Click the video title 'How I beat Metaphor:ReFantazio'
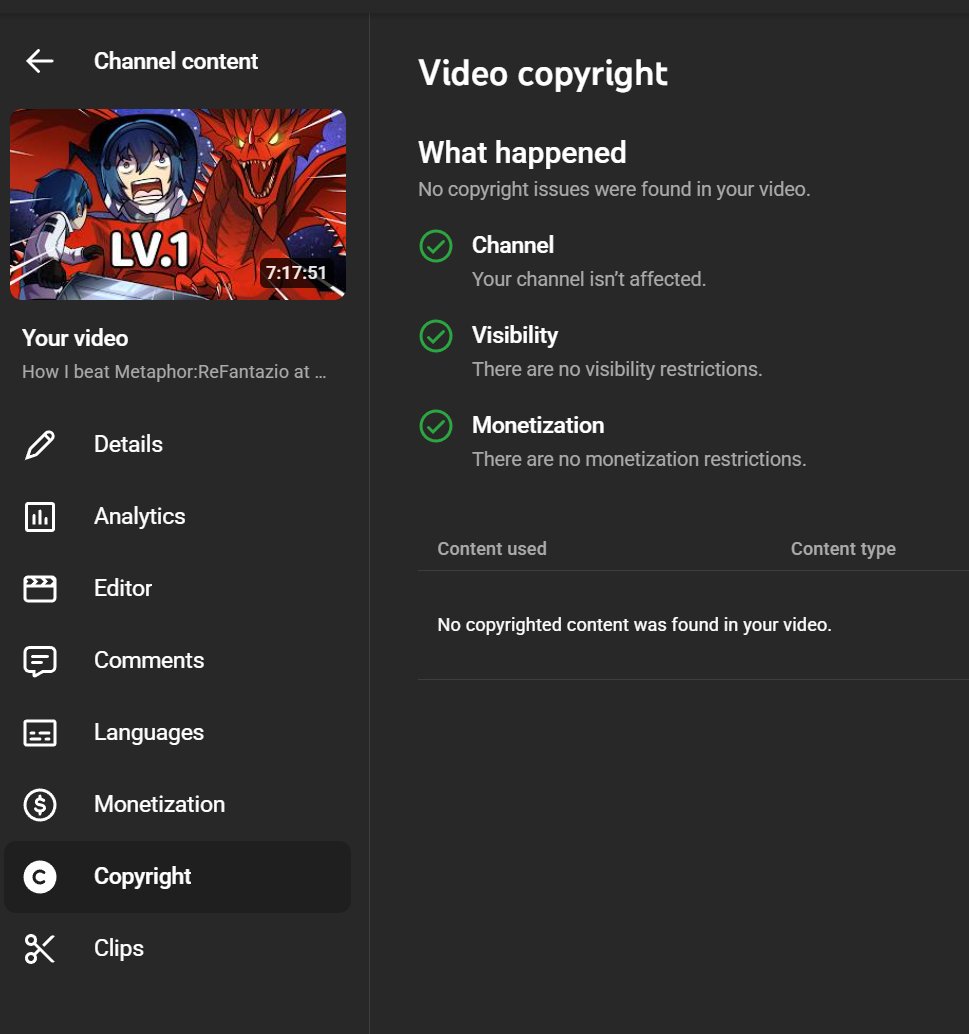This screenshot has width=969, height=1034. pyautogui.click(x=174, y=372)
